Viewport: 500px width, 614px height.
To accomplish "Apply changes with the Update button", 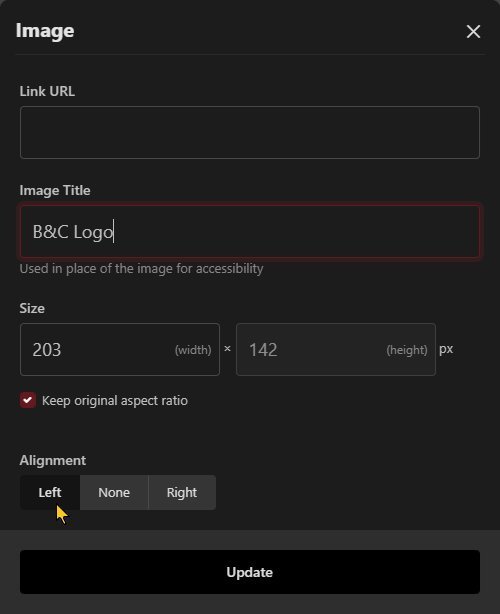I will [x=250, y=572].
